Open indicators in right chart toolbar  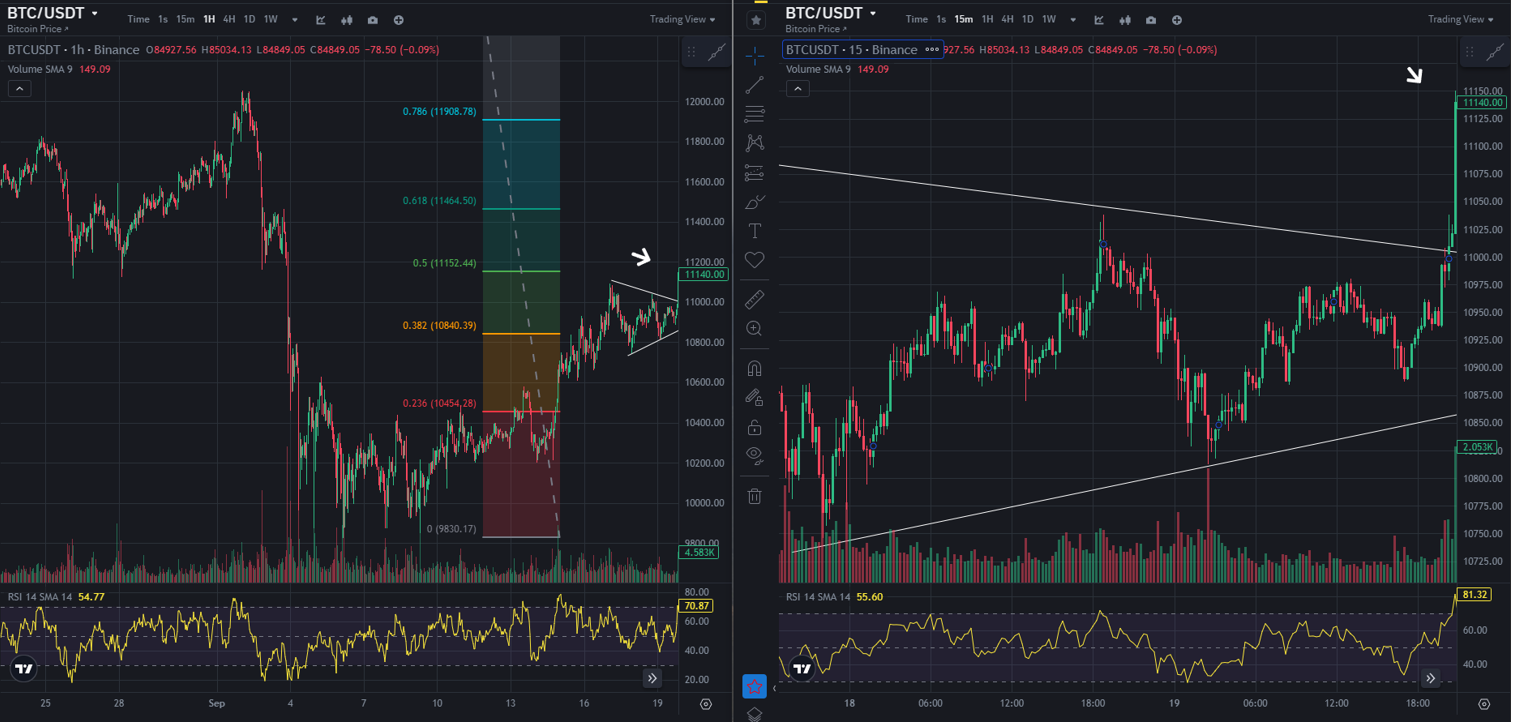point(1099,20)
